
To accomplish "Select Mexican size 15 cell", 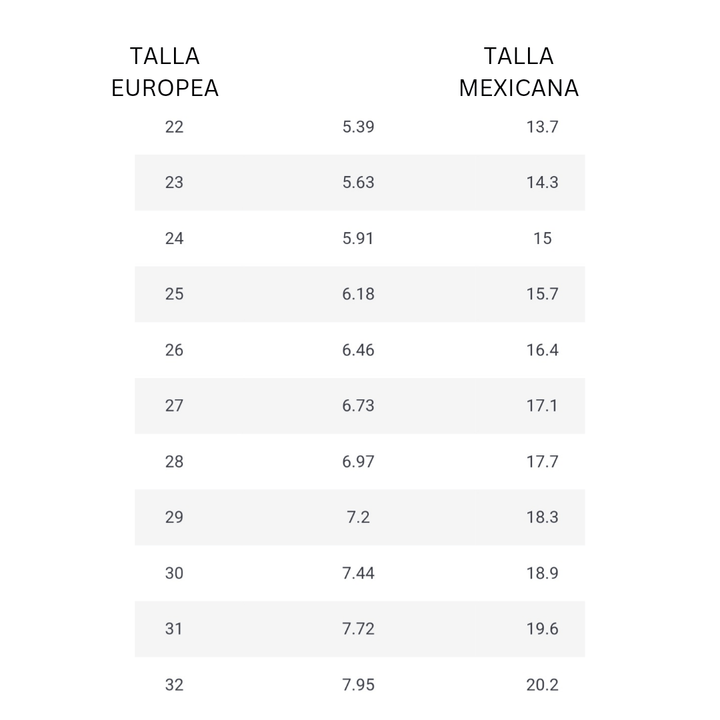I will pyautogui.click(x=542, y=239).
